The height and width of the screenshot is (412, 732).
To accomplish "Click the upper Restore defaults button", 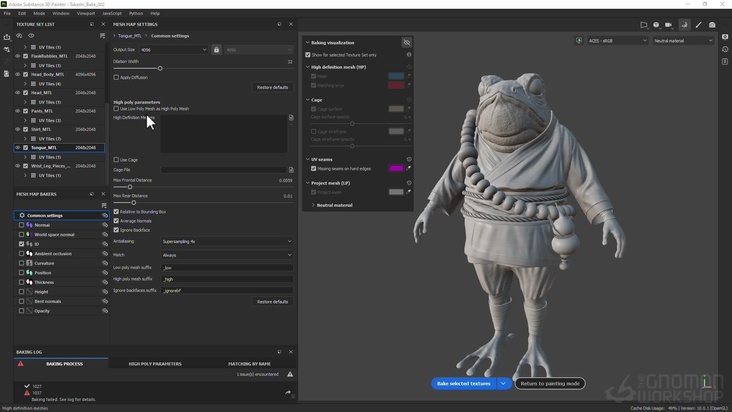I will 273,87.
